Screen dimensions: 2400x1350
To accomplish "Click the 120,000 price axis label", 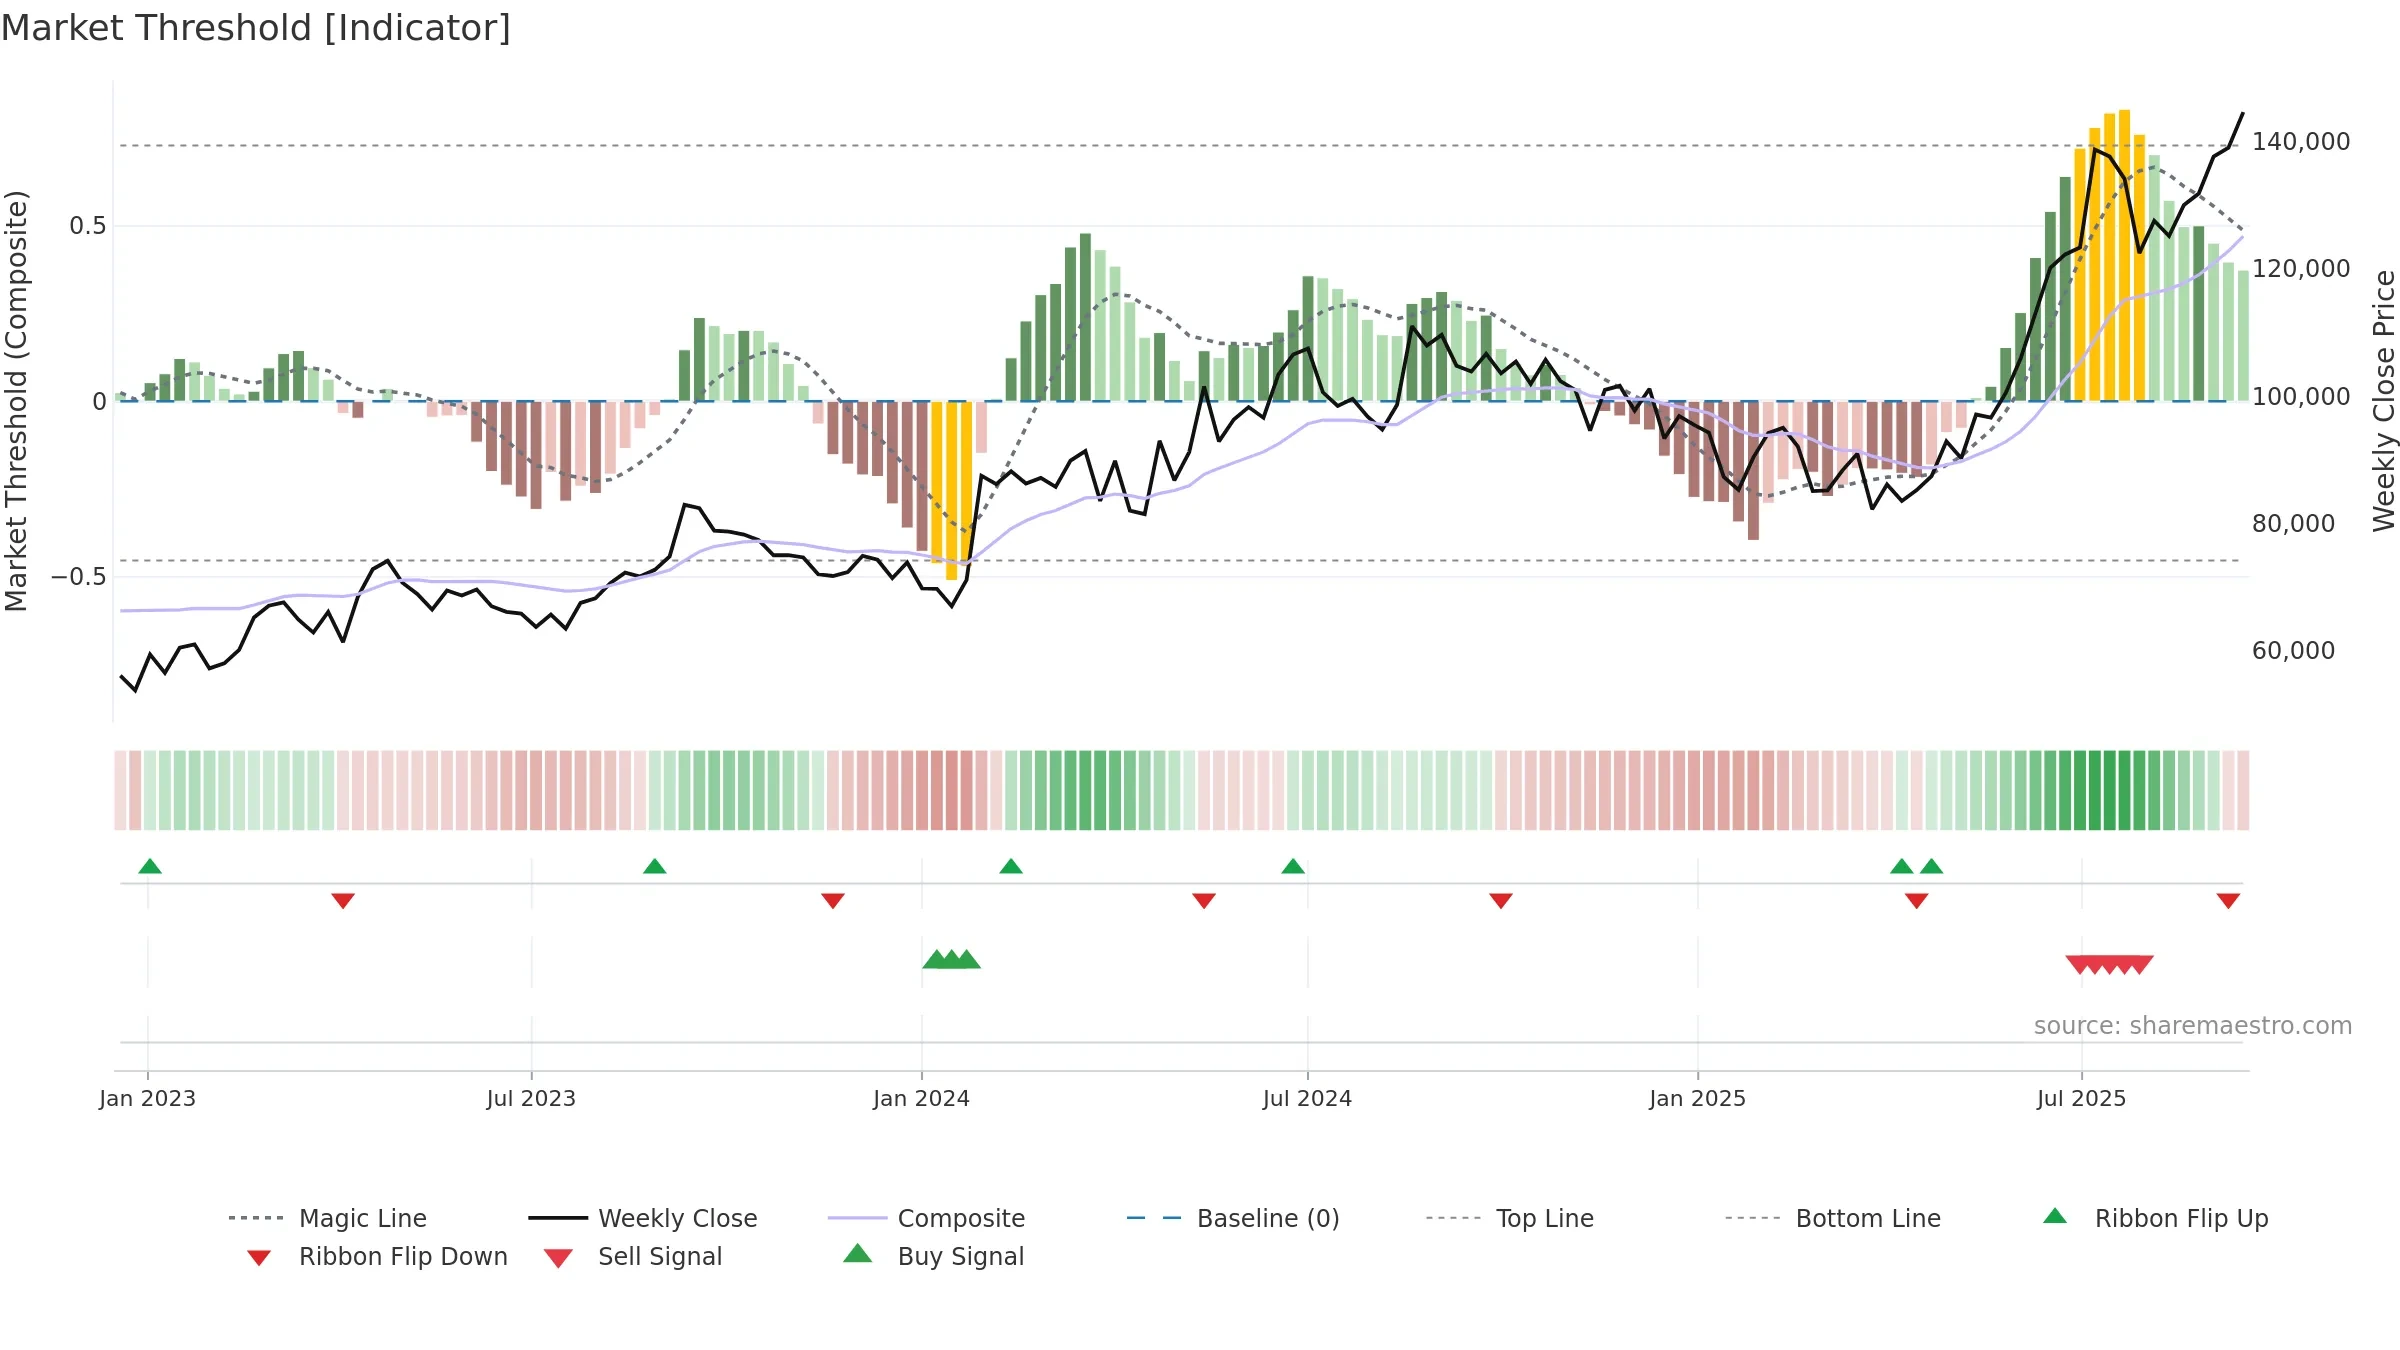I will tap(2301, 269).
